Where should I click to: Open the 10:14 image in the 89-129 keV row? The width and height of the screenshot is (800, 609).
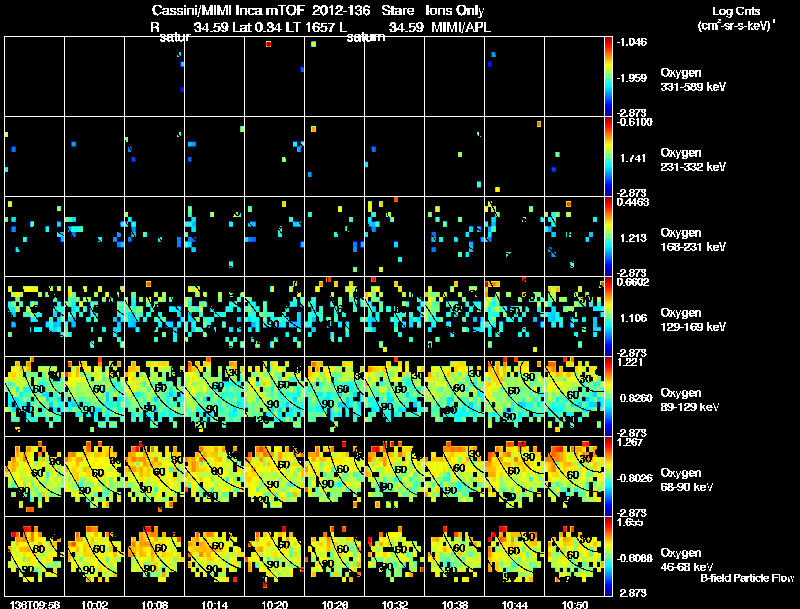point(215,396)
